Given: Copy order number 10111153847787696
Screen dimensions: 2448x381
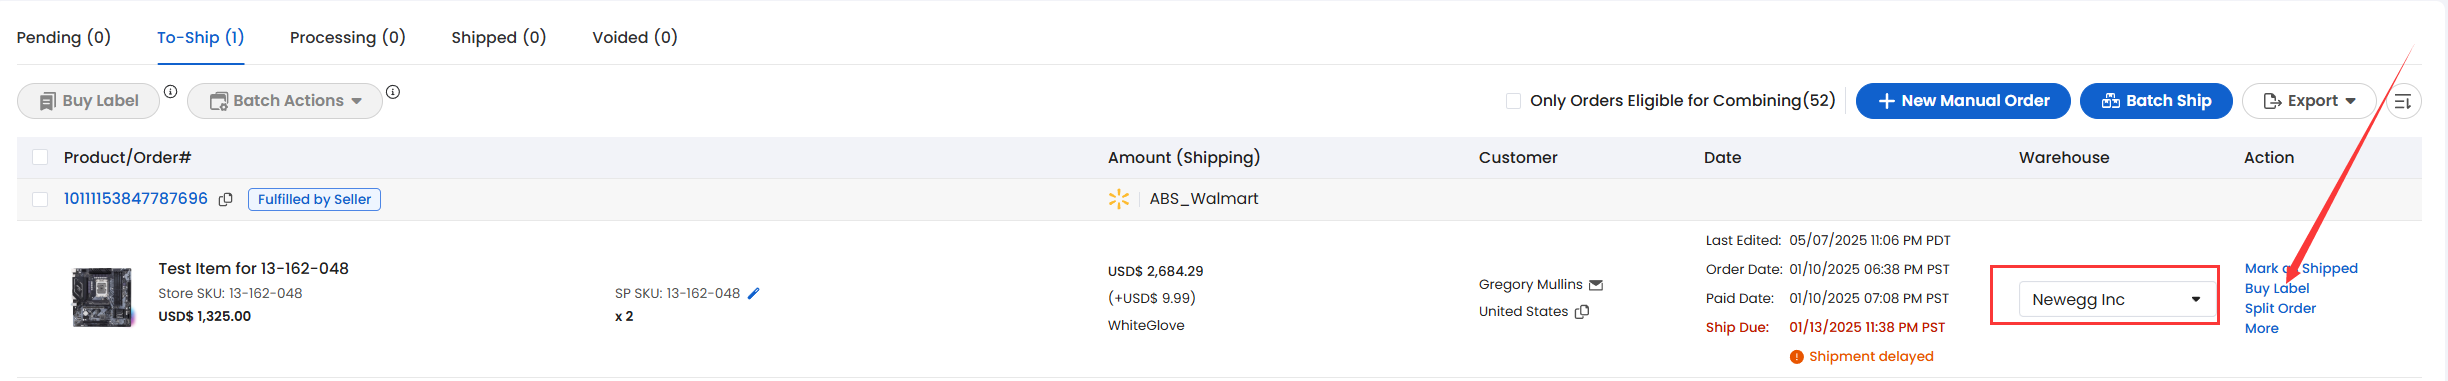Looking at the screenshot, I should [x=226, y=200].
